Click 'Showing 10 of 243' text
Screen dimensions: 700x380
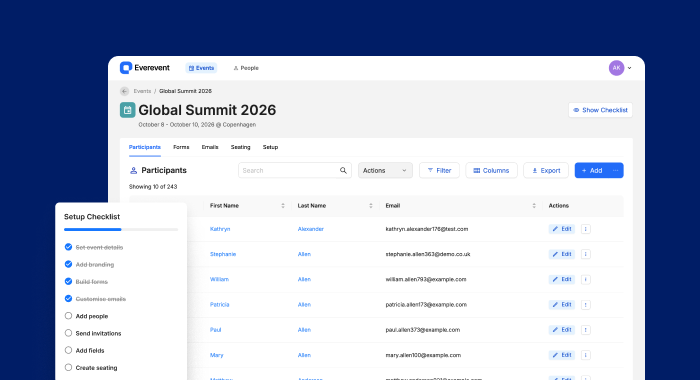(153, 187)
